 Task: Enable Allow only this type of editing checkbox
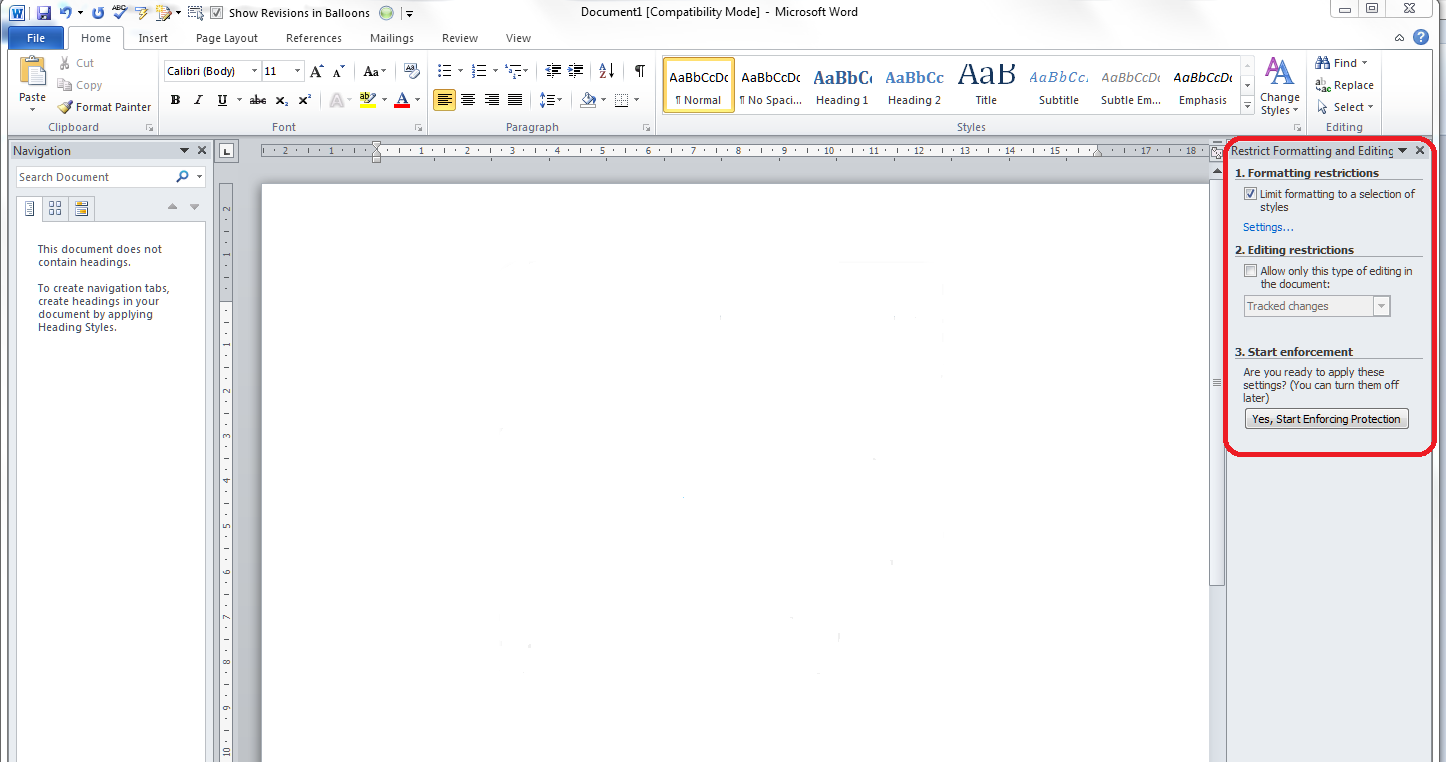point(1250,271)
